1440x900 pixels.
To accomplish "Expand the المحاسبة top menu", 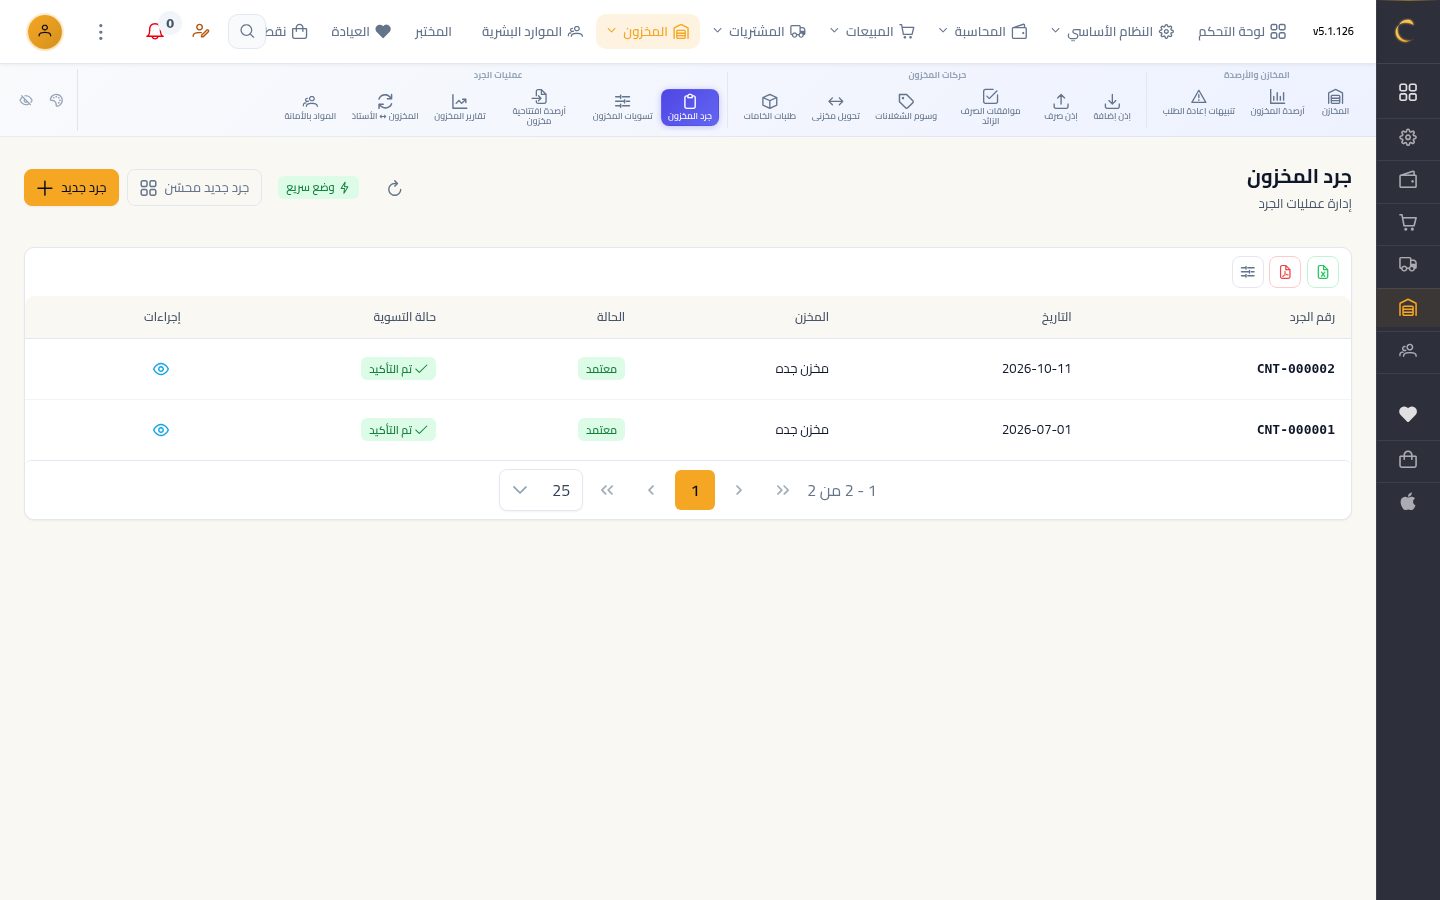I will click(983, 32).
